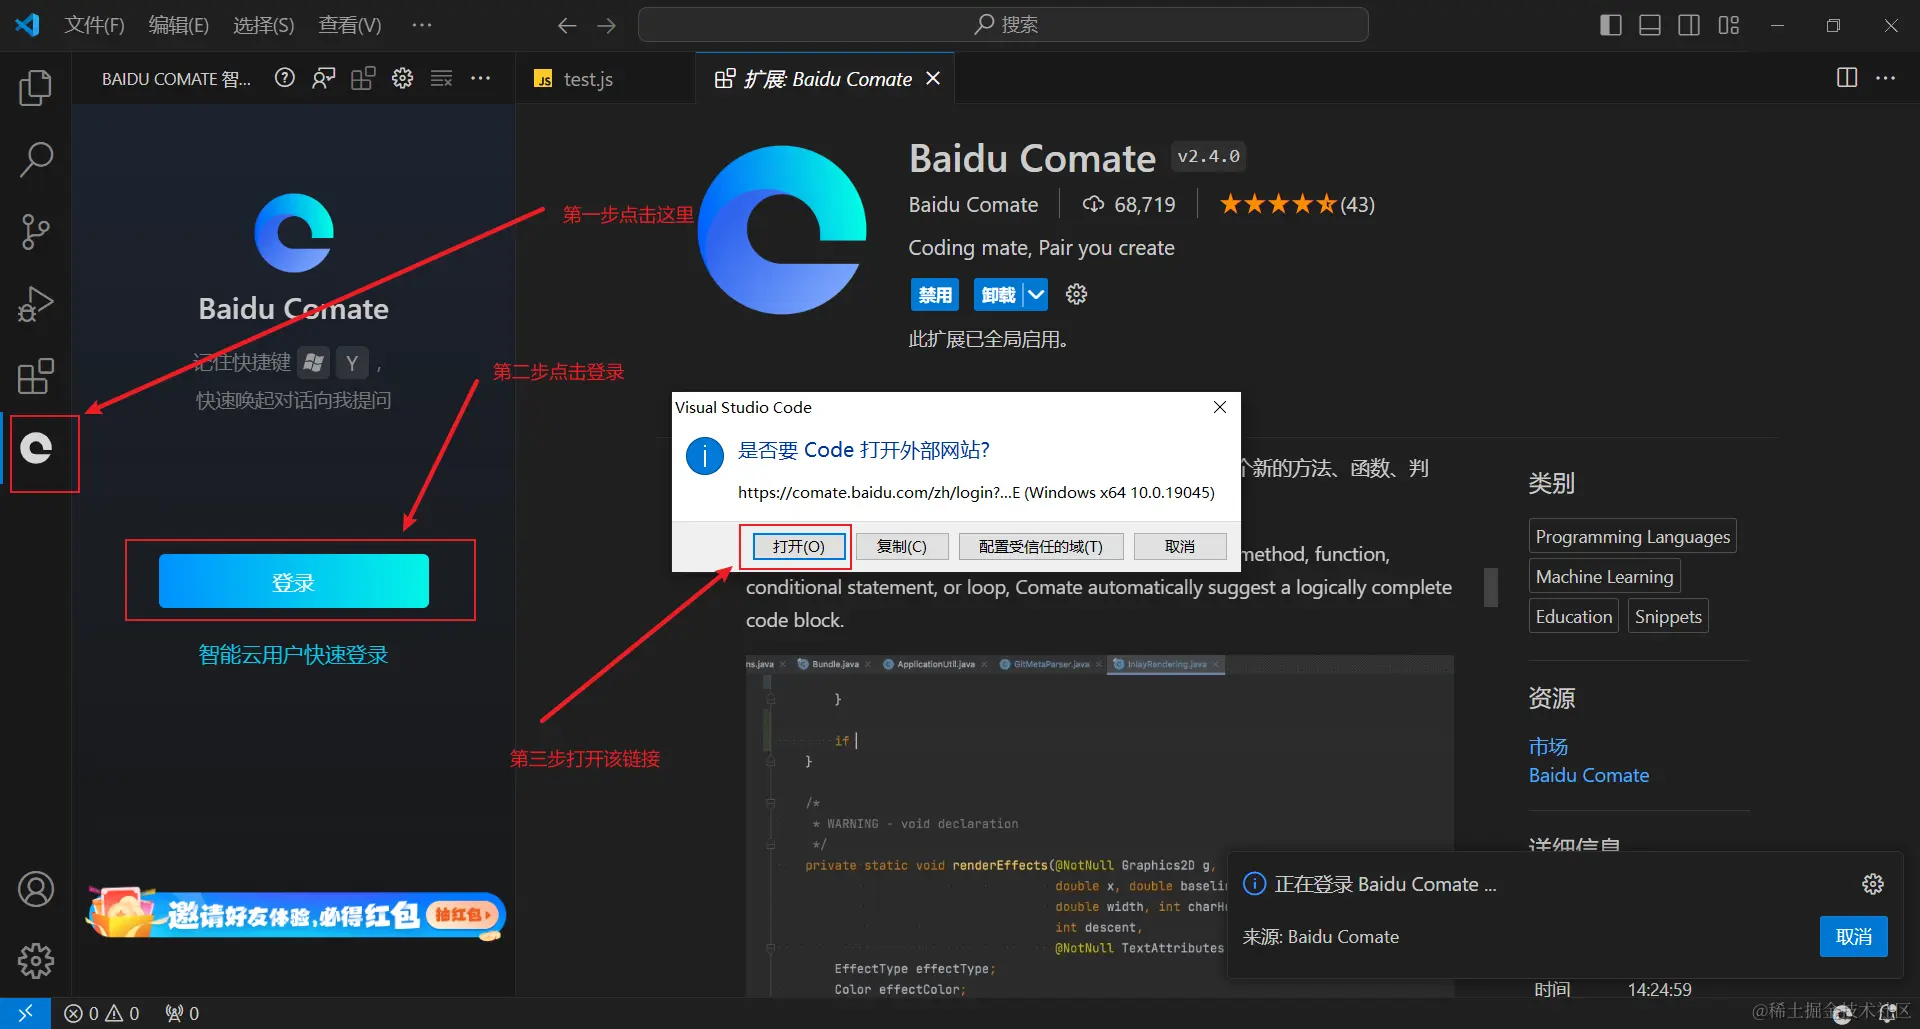Click the help question mark in Comate panel
Viewport: 1920px width, 1029px height.
tap(285, 78)
